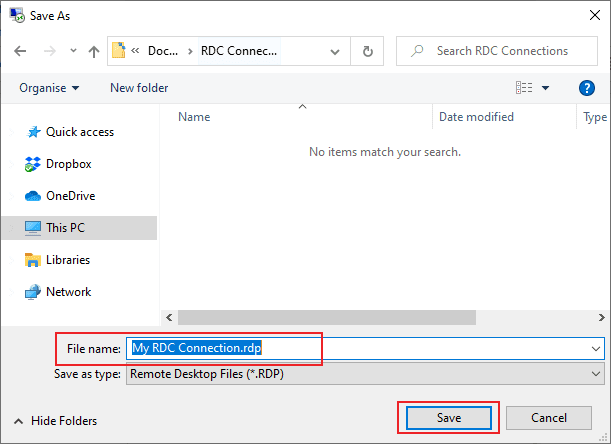Click the Save button

click(x=448, y=417)
